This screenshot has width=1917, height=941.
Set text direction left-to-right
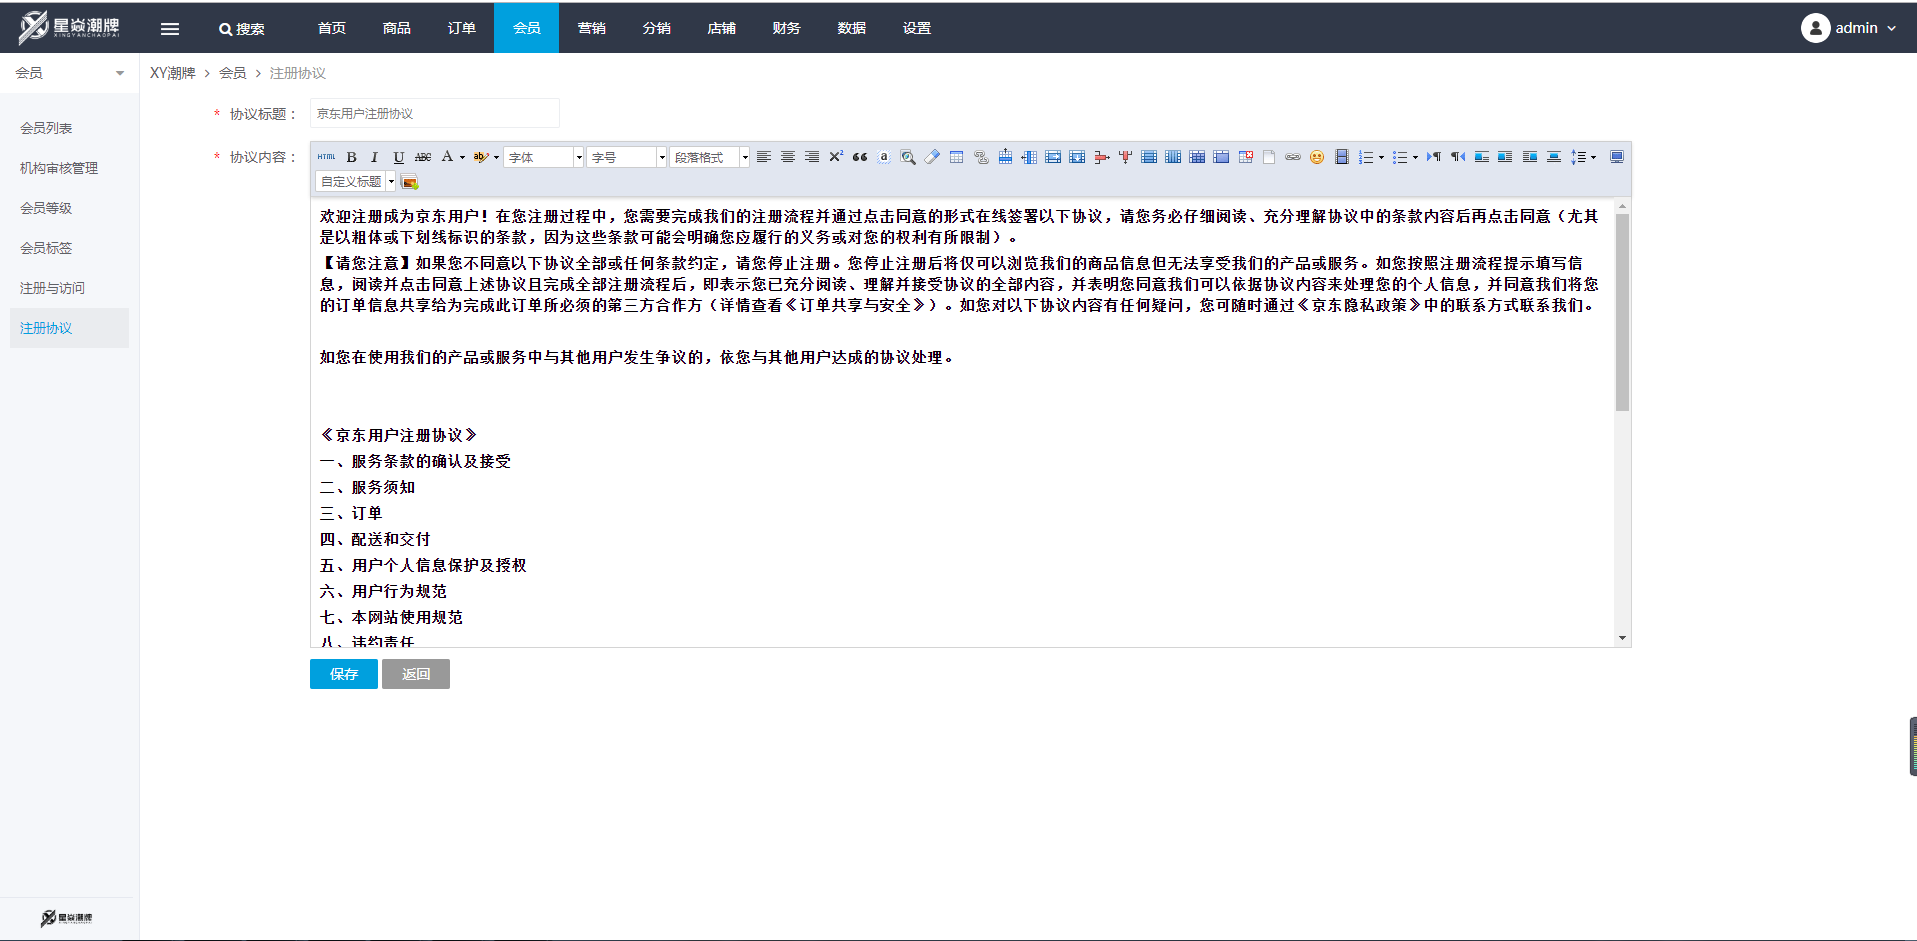pyautogui.click(x=1434, y=157)
